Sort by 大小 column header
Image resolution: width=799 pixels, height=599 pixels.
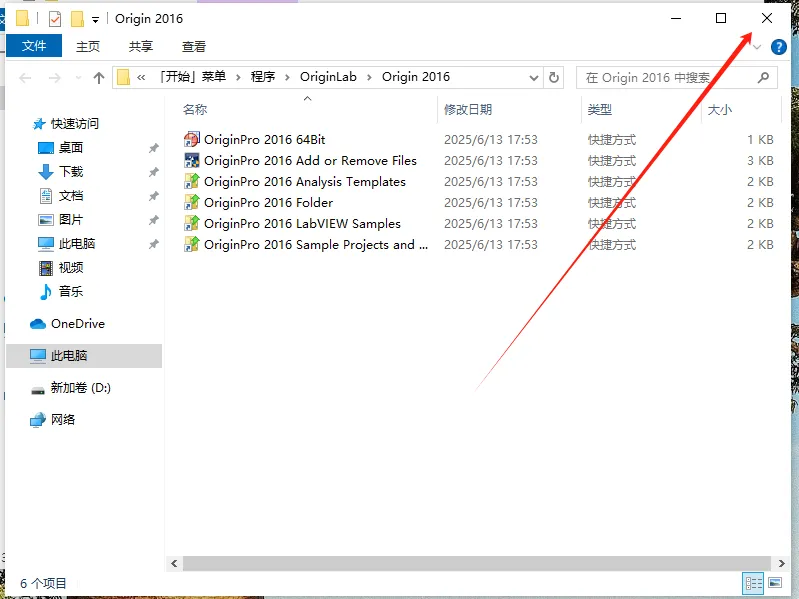[720, 110]
